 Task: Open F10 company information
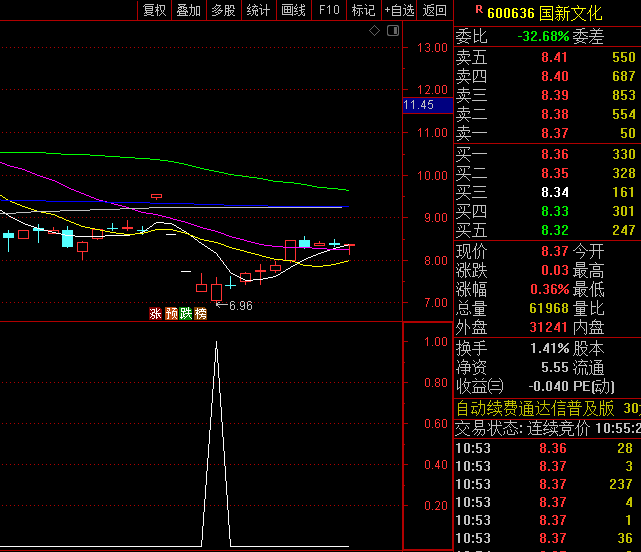[328, 10]
